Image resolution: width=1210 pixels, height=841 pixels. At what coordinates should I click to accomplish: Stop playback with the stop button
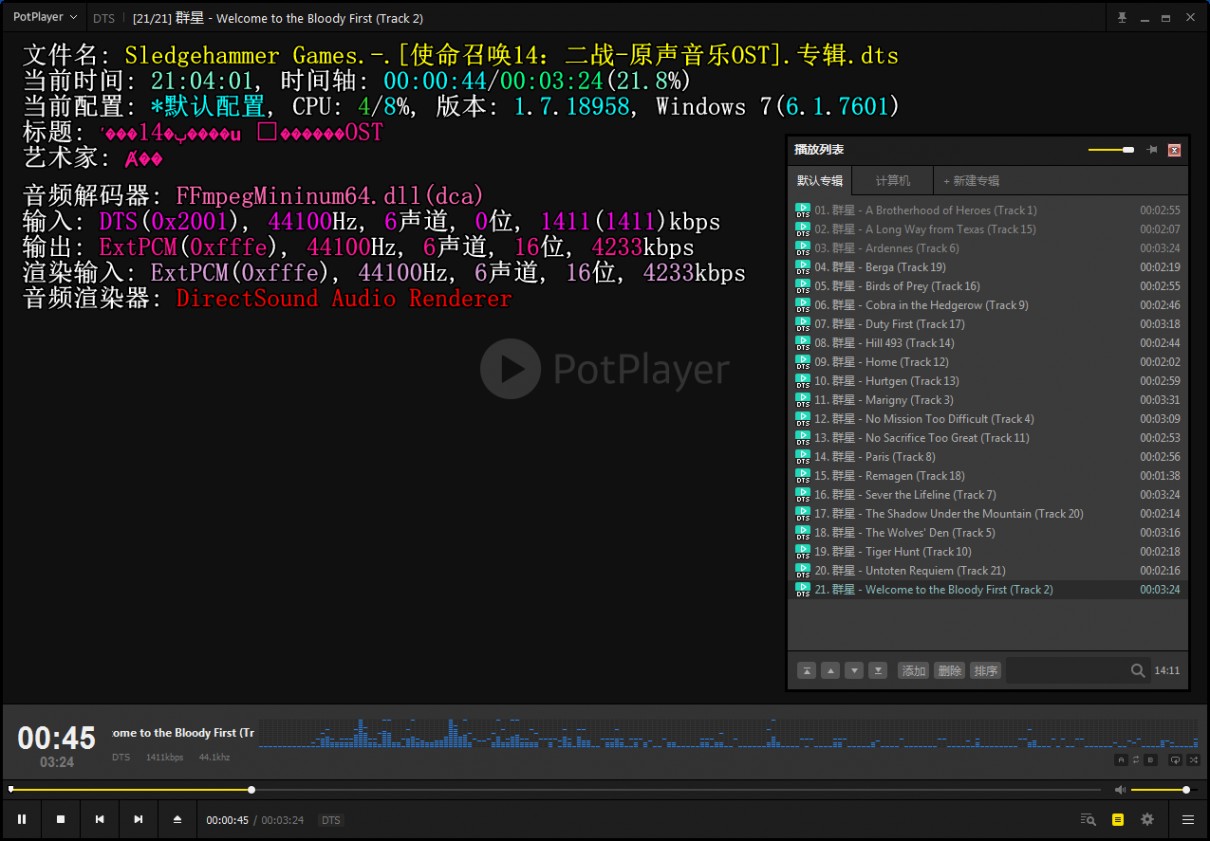[x=61, y=819]
